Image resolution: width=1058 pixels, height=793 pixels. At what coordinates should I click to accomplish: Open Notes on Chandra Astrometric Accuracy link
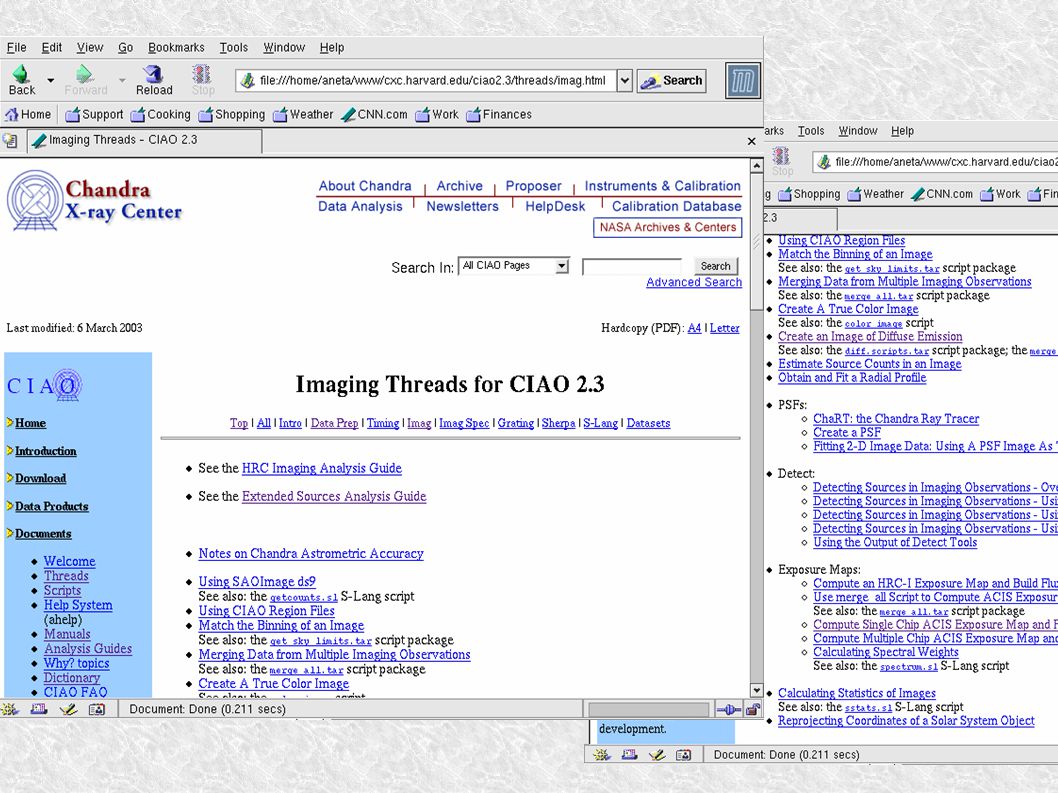coord(311,553)
